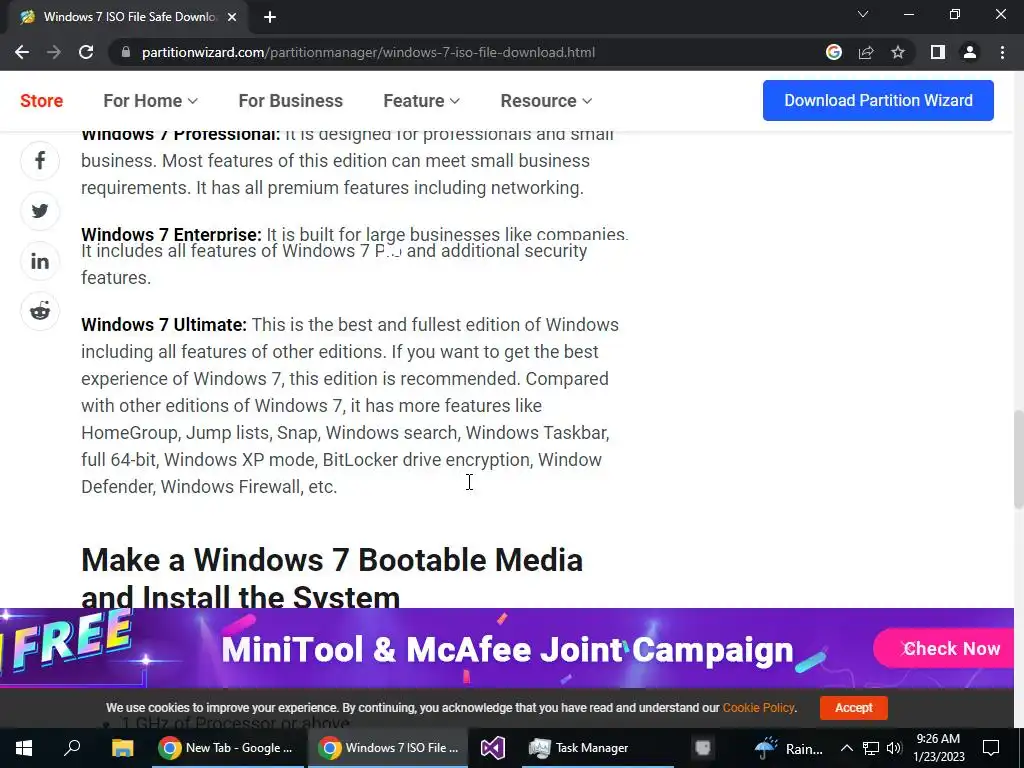Click the page's vertical scrollbar thumb
The width and height of the screenshot is (1024, 768).
click(x=1019, y=458)
